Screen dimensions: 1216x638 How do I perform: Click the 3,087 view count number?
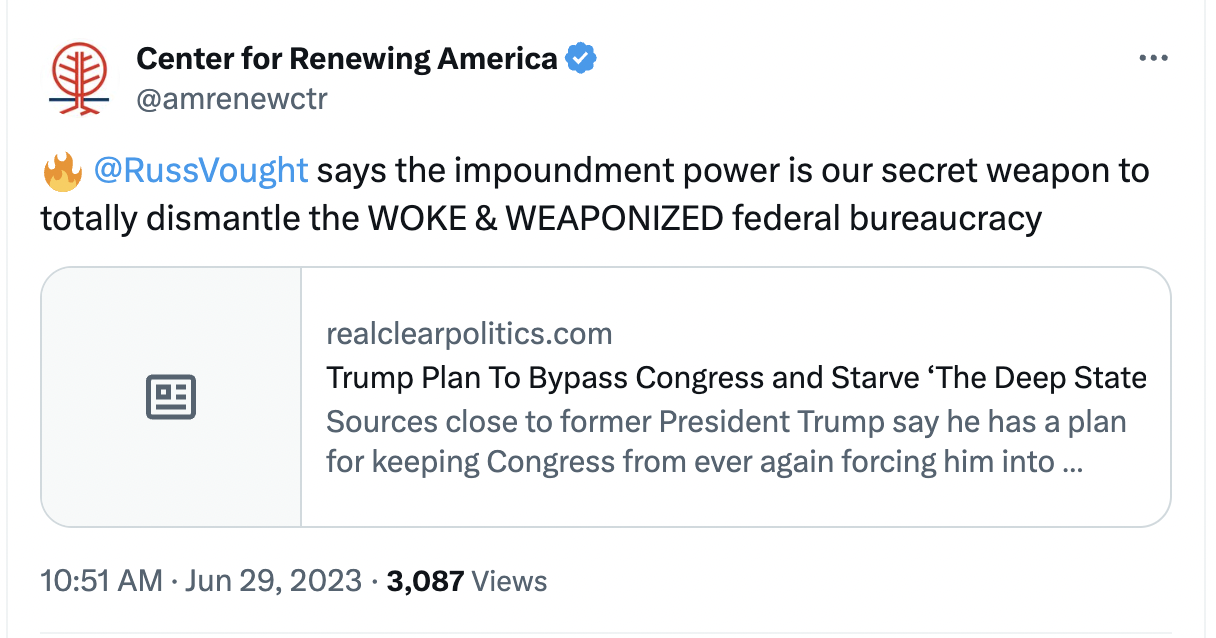(x=424, y=581)
